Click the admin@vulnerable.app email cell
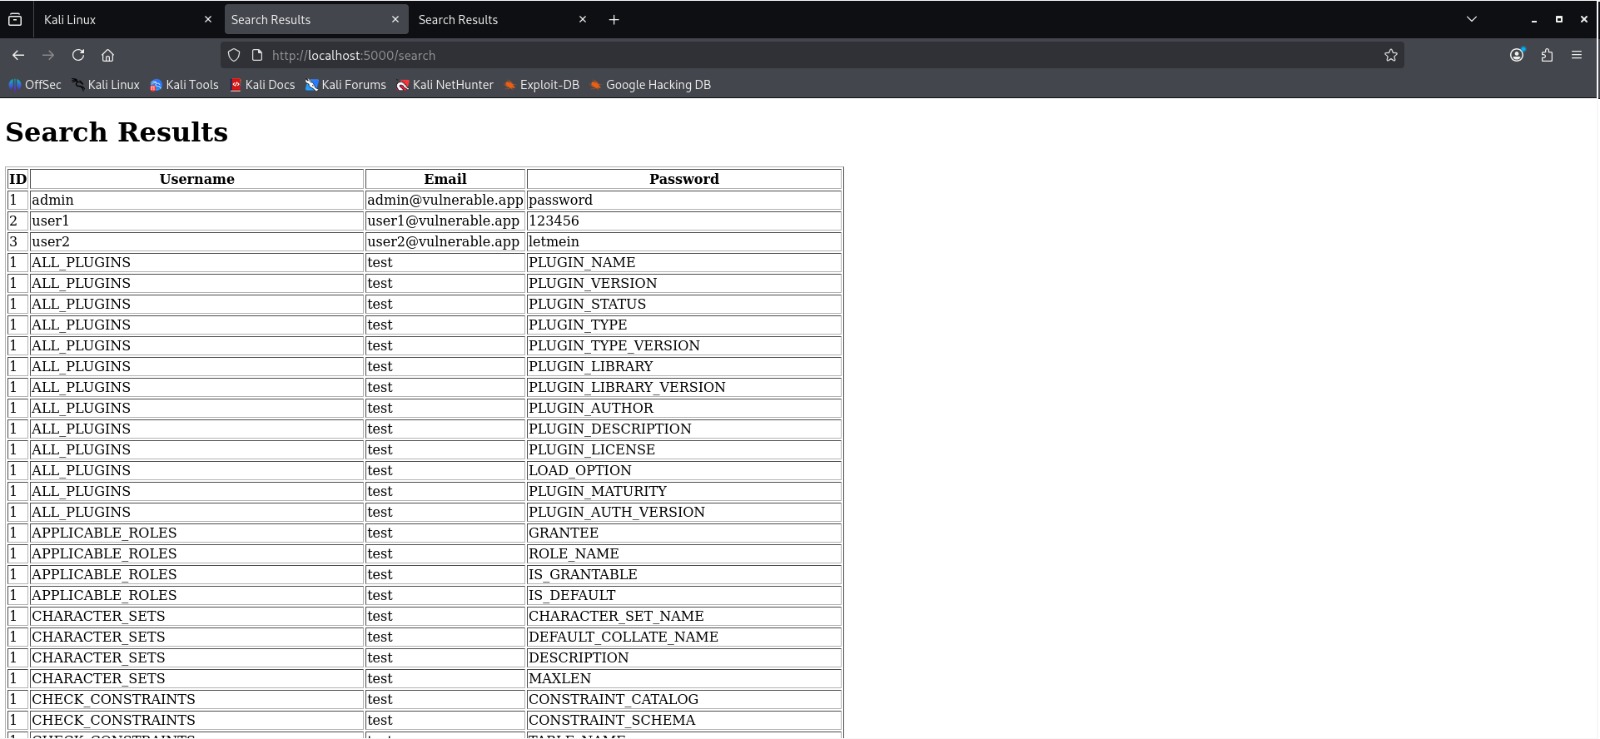Screen dimensions: 1600x739 tap(445, 200)
